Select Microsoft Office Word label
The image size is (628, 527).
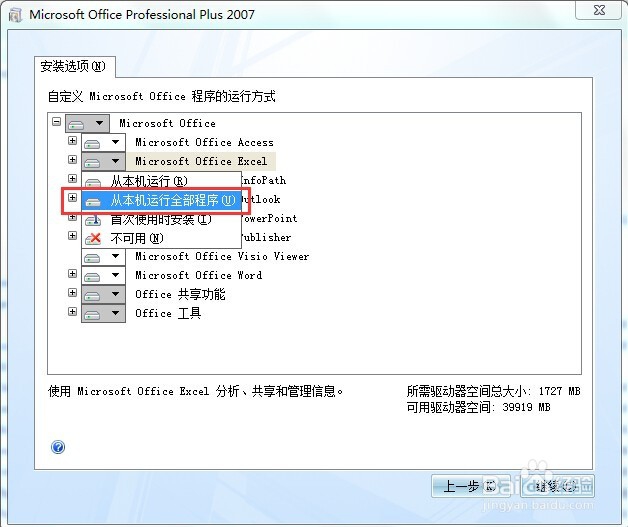pos(199,276)
